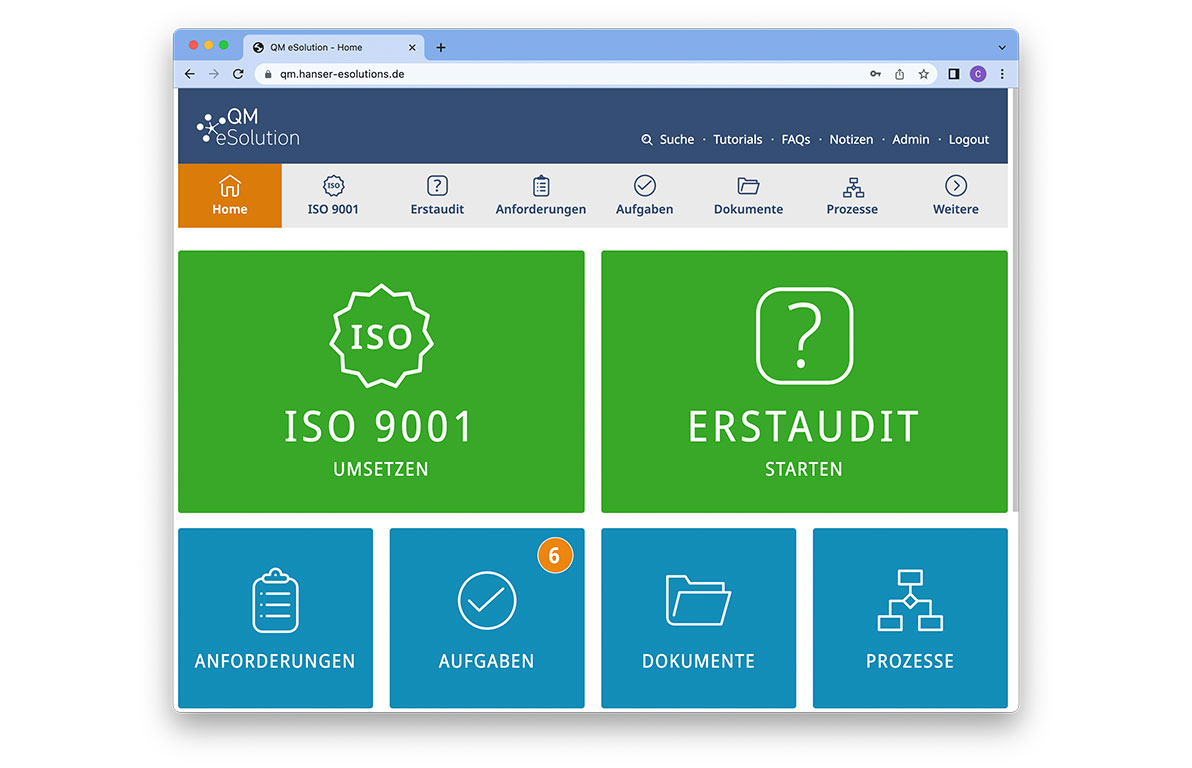Open the Chrome three-dot menu
The width and height of the screenshot is (1192, 768).
tap(1002, 73)
